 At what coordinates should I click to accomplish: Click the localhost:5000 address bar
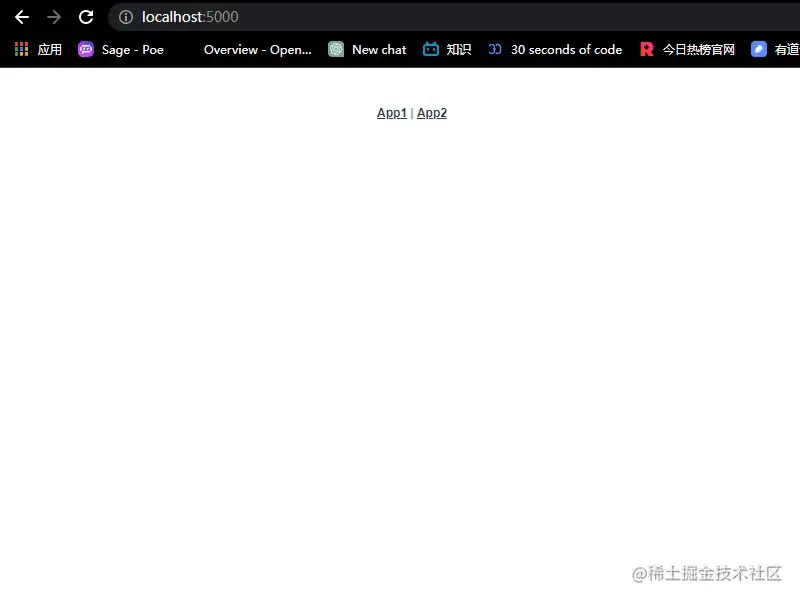454,17
